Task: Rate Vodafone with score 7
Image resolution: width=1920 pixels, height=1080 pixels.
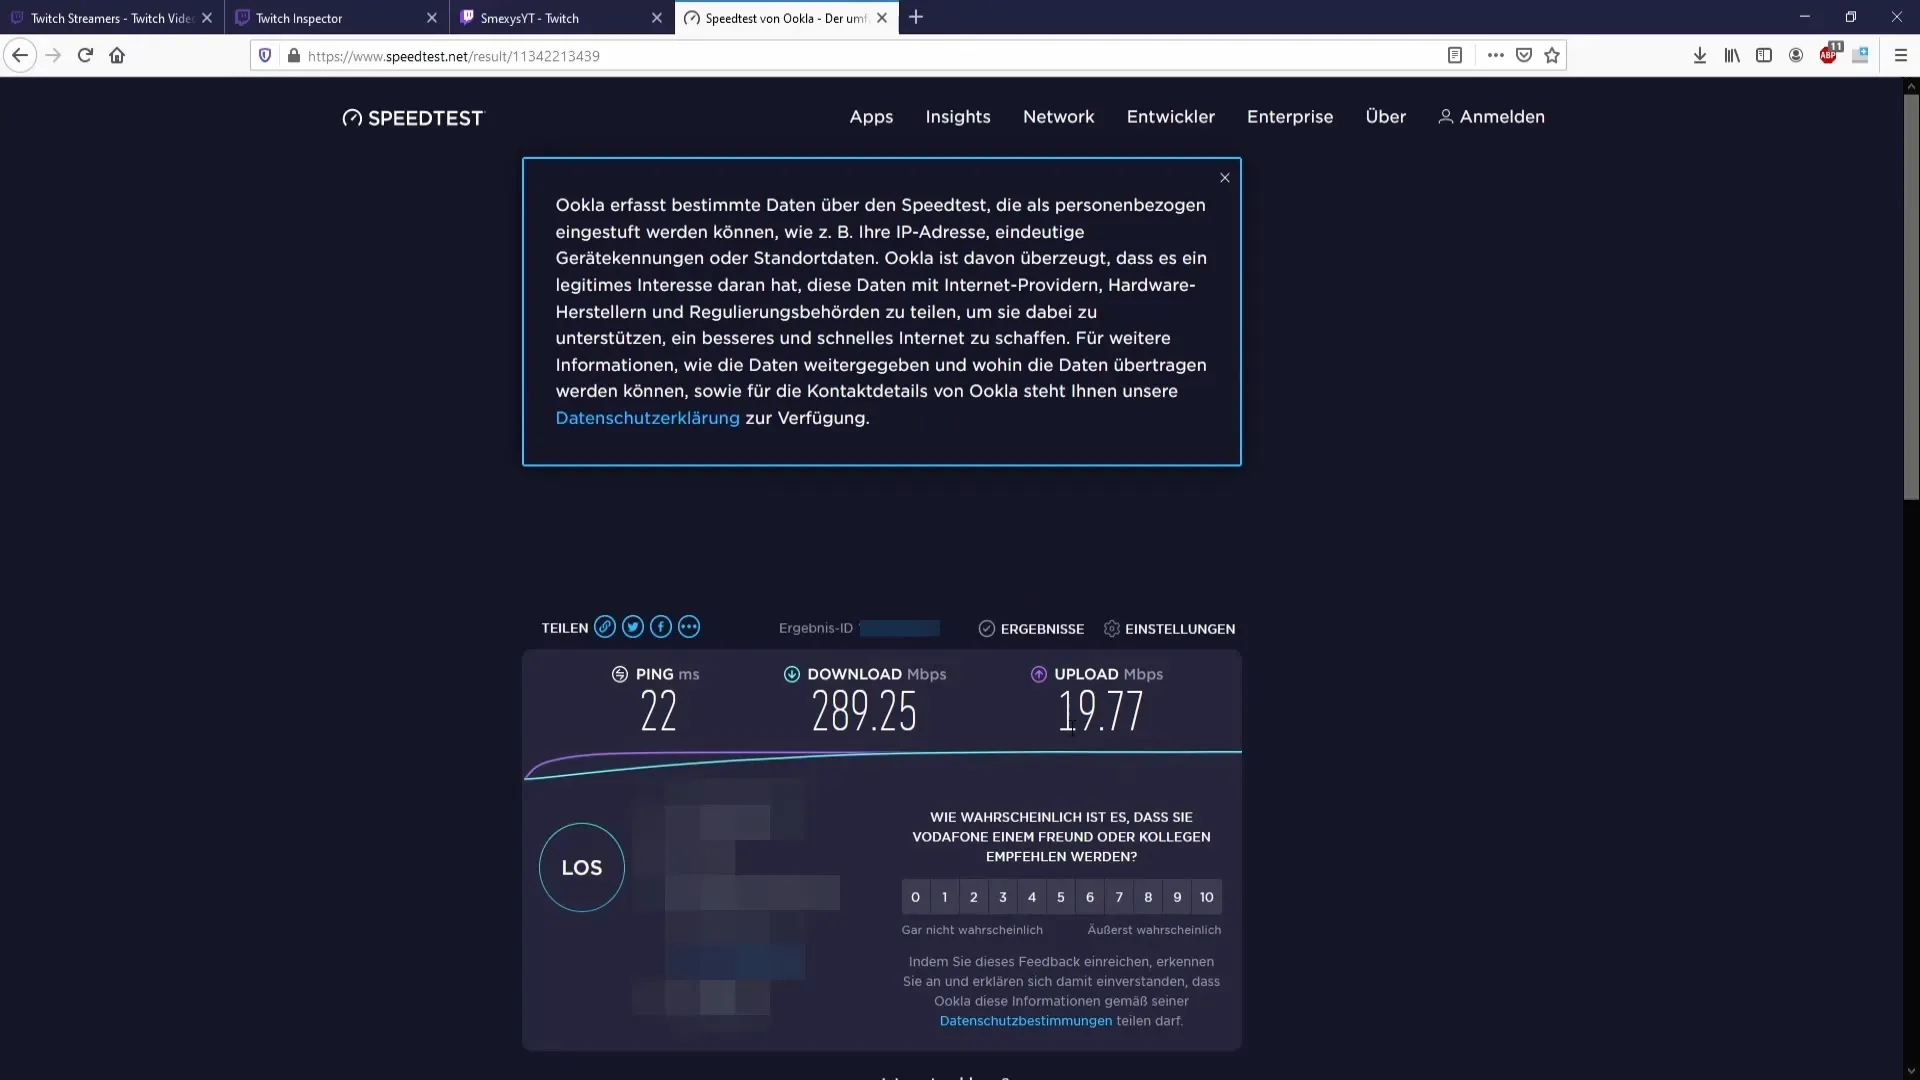Action: 1119,897
